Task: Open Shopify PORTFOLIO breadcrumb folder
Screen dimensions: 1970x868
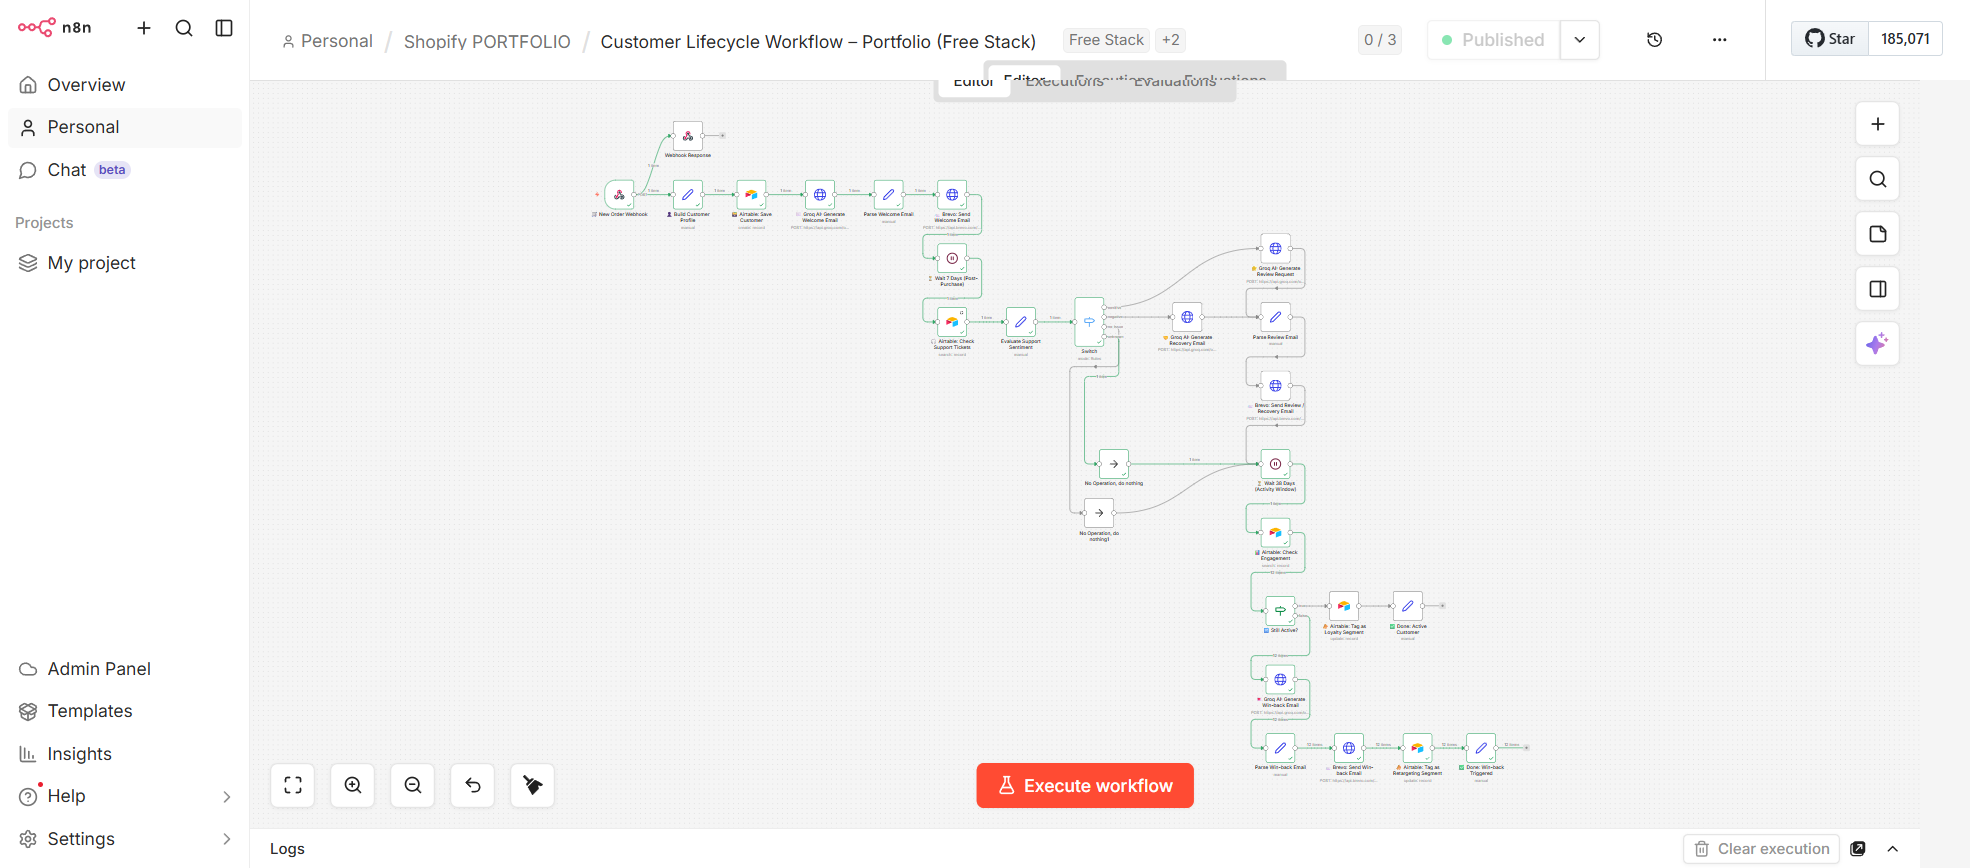Action: 487,41
